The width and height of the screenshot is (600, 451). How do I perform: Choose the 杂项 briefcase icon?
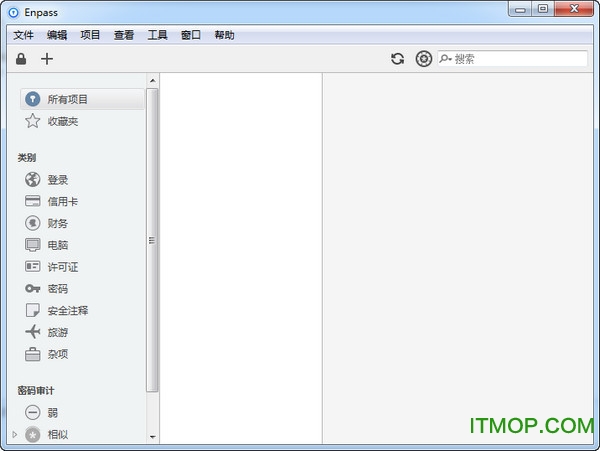pyautogui.click(x=33, y=354)
